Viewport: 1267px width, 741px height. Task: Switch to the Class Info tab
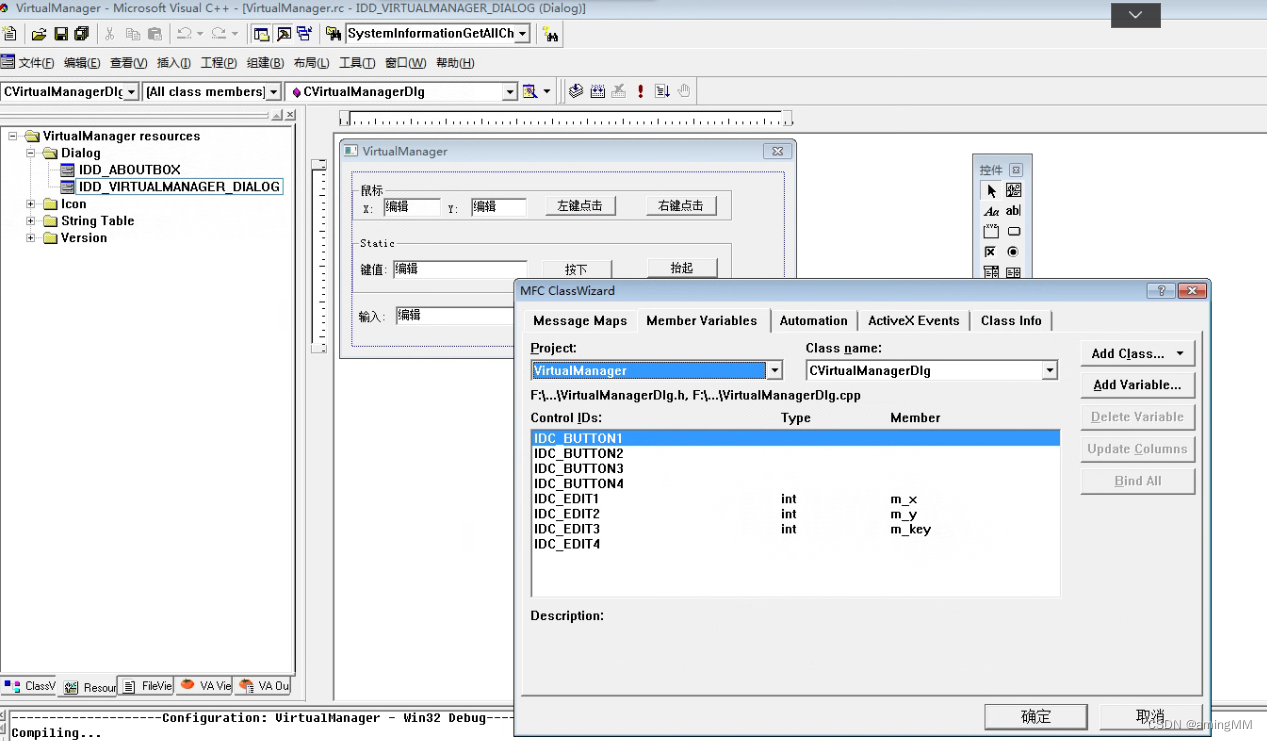point(1011,321)
